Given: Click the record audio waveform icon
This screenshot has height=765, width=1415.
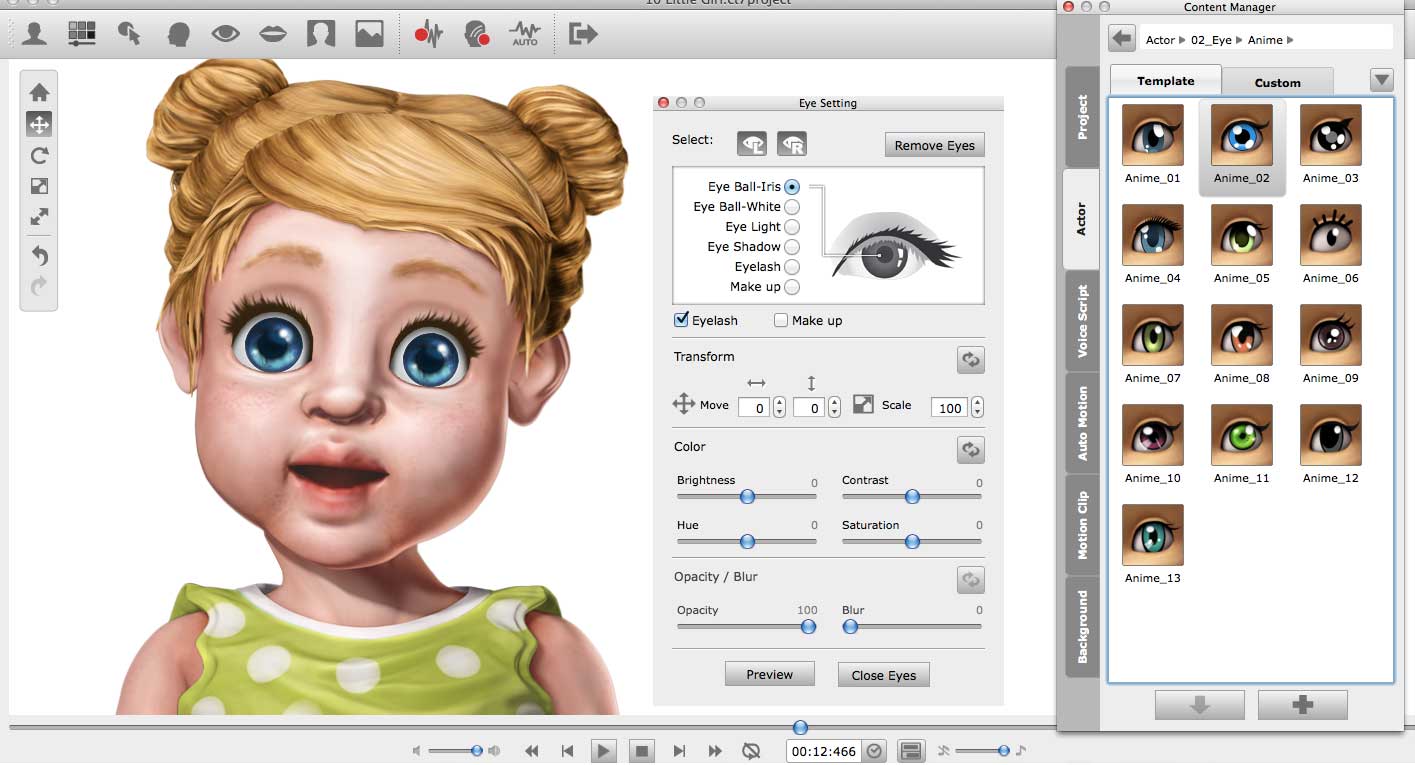Looking at the screenshot, I should click(x=428, y=34).
